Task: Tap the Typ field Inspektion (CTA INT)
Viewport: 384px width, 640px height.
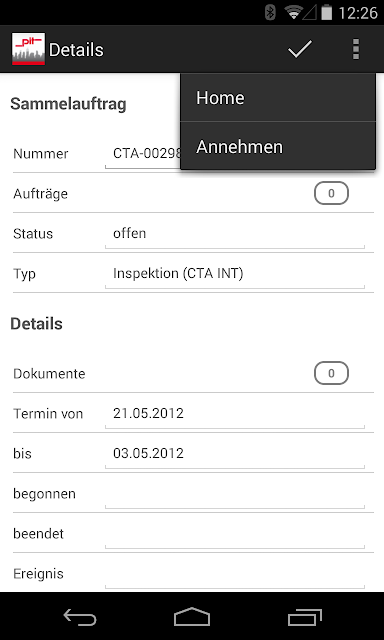Action: coord(235,275)
